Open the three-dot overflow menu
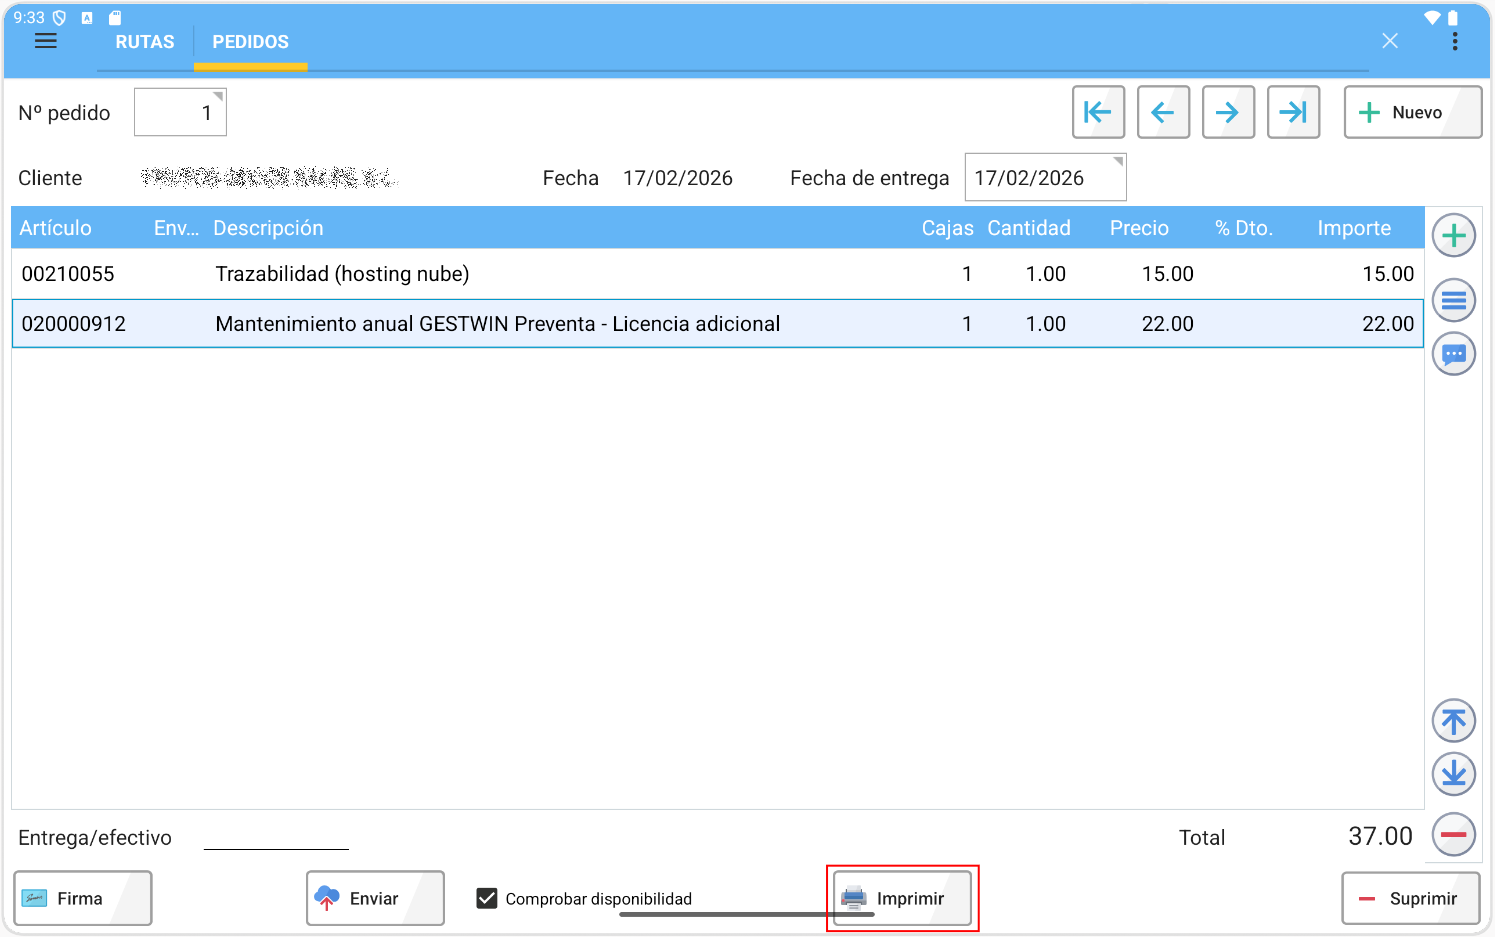This screenshot has width=1495, height=937. click(1454, 41)
